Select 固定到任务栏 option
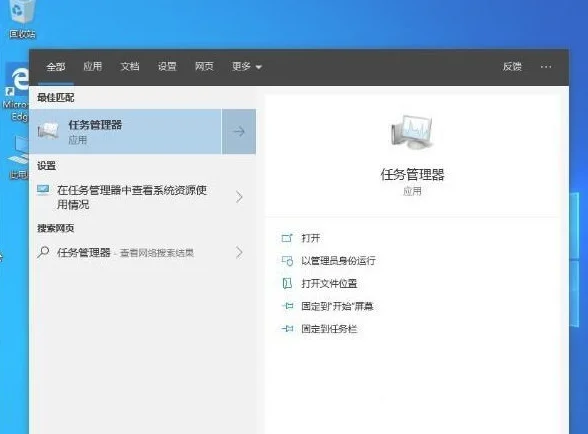Viewport: 588px width, 434px height. (329, 329)
